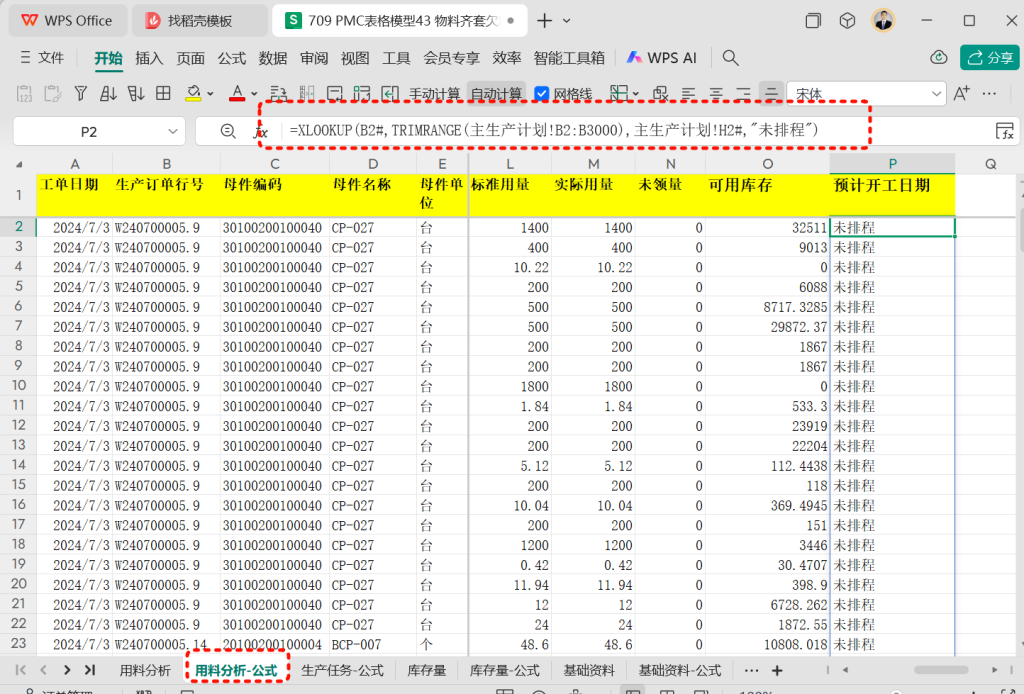Switch to the 插入 ribbon tab
Viewport: 1024px width, 694px height.
pos(149,58)
